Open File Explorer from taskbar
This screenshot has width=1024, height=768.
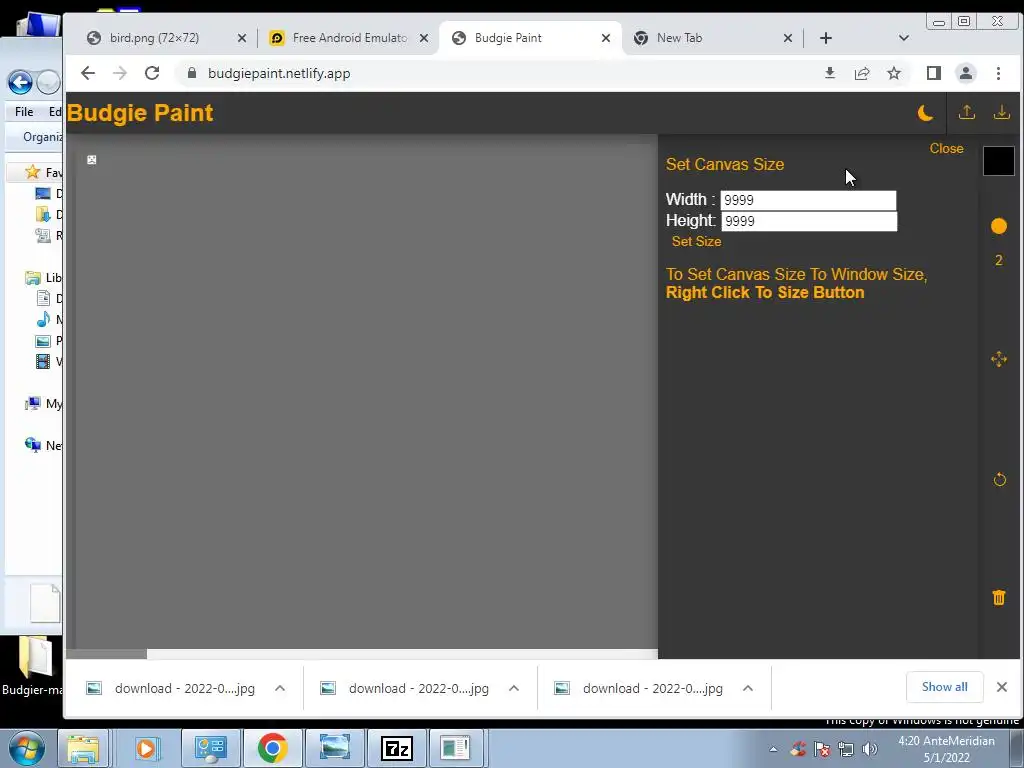(x=83, y=748)
